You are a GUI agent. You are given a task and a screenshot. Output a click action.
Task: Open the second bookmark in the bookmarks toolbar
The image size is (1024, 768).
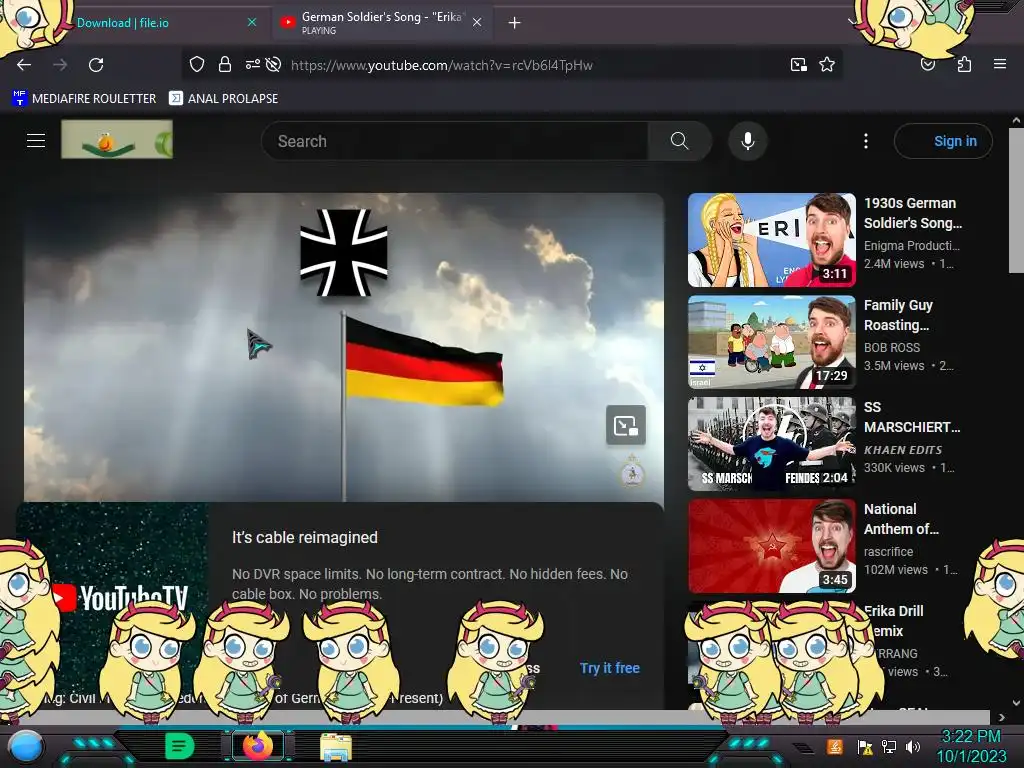[223, 99]
